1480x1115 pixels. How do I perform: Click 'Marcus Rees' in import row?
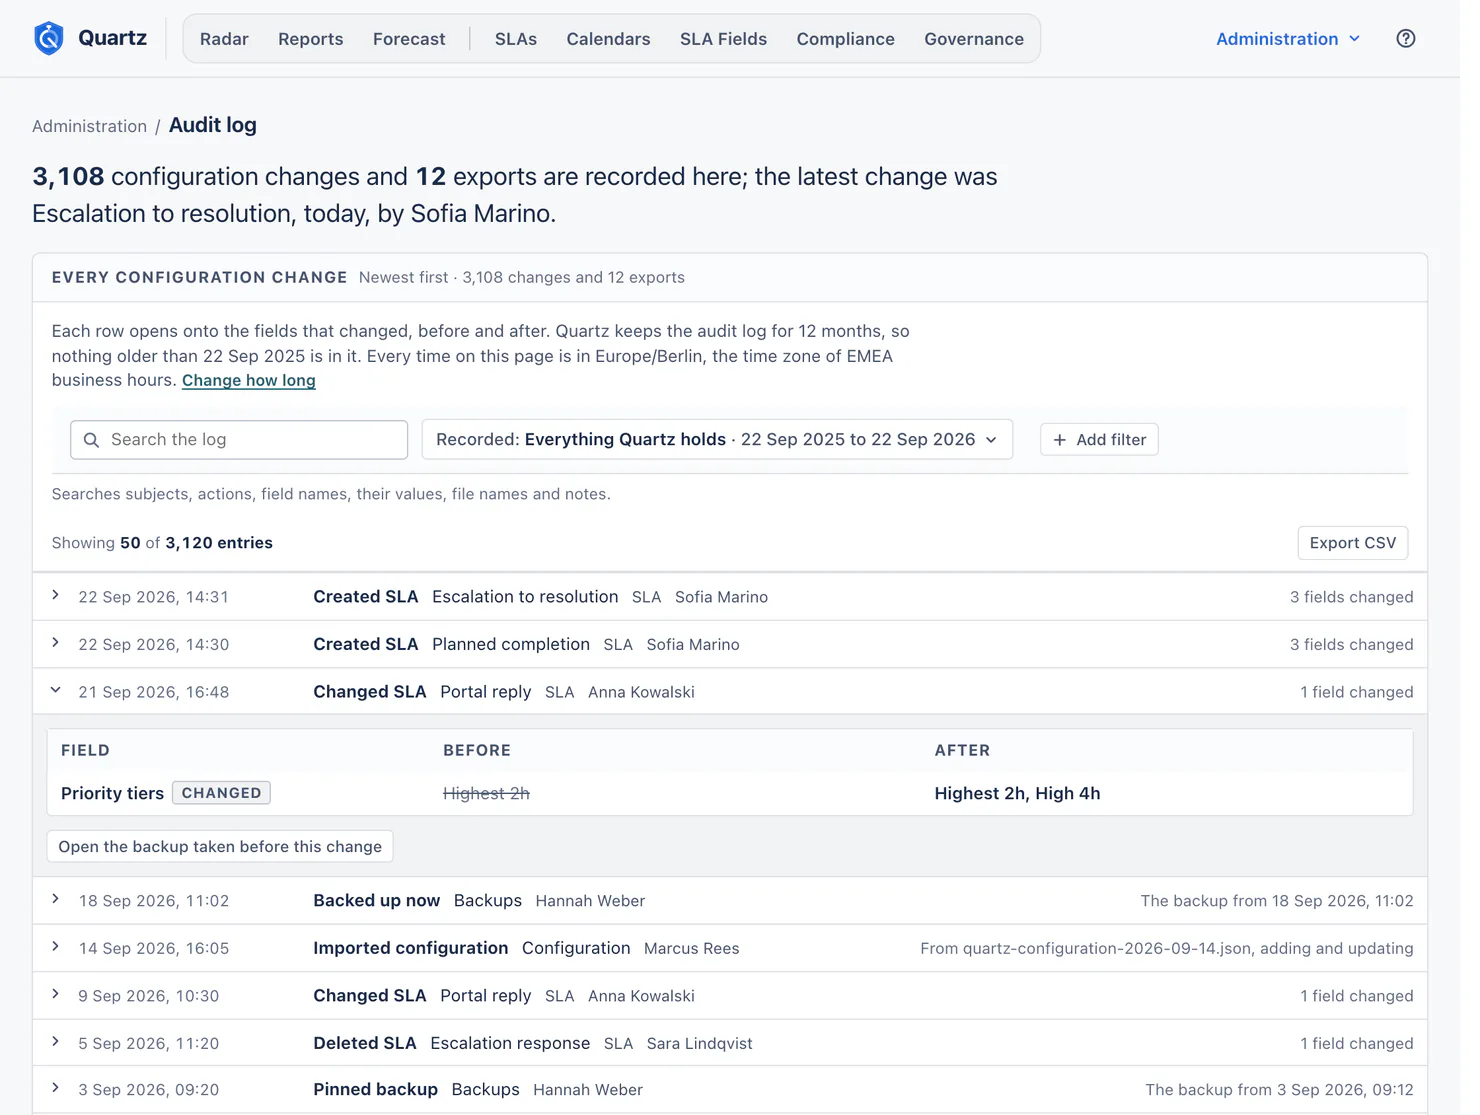pos(692,948)
